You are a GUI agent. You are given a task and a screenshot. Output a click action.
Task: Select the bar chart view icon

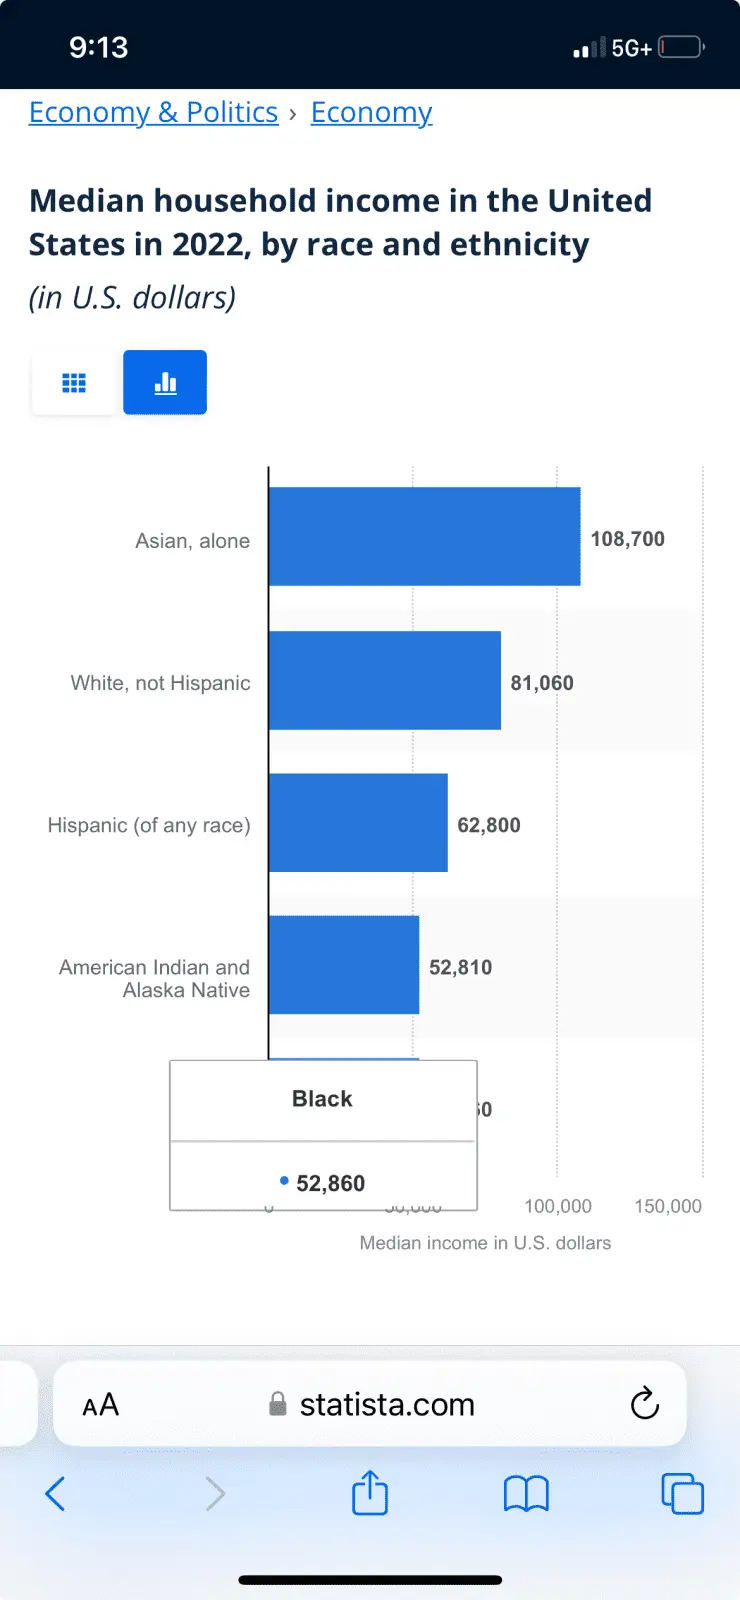tap(165, 383)
